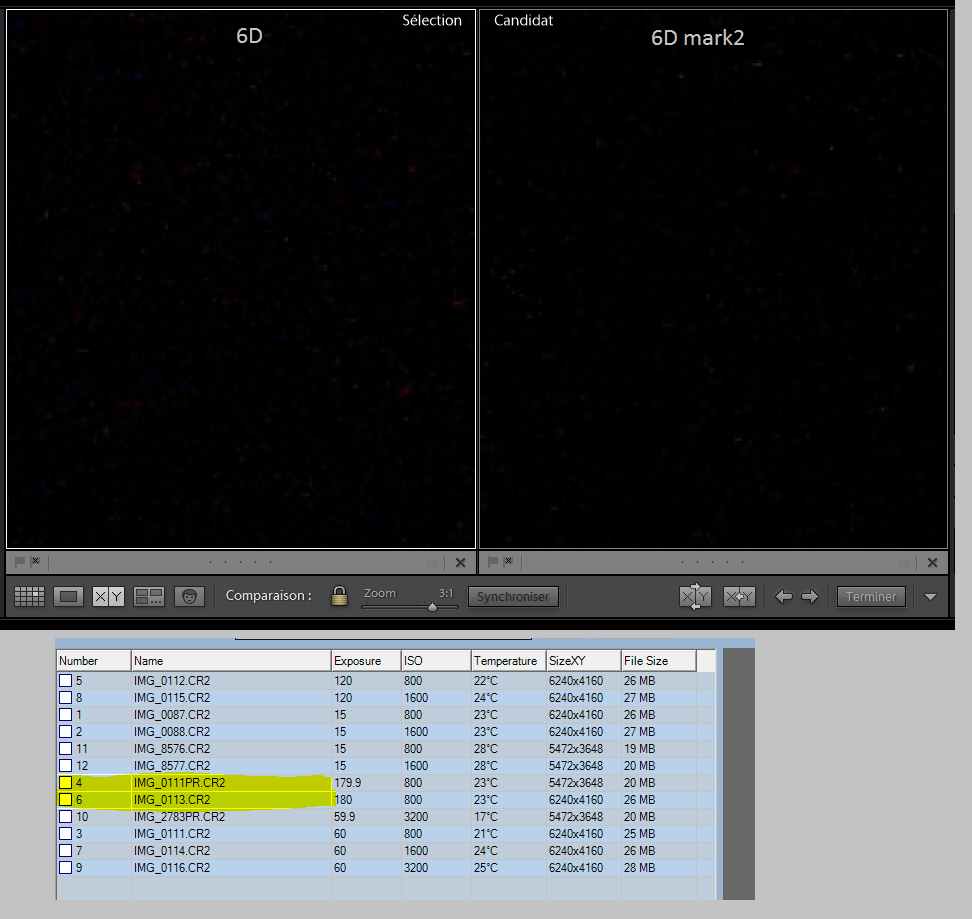Click the Comparaison label in toolbar
Image resolution: width=972 pixels, height=919 pixels.
(268, 596)
